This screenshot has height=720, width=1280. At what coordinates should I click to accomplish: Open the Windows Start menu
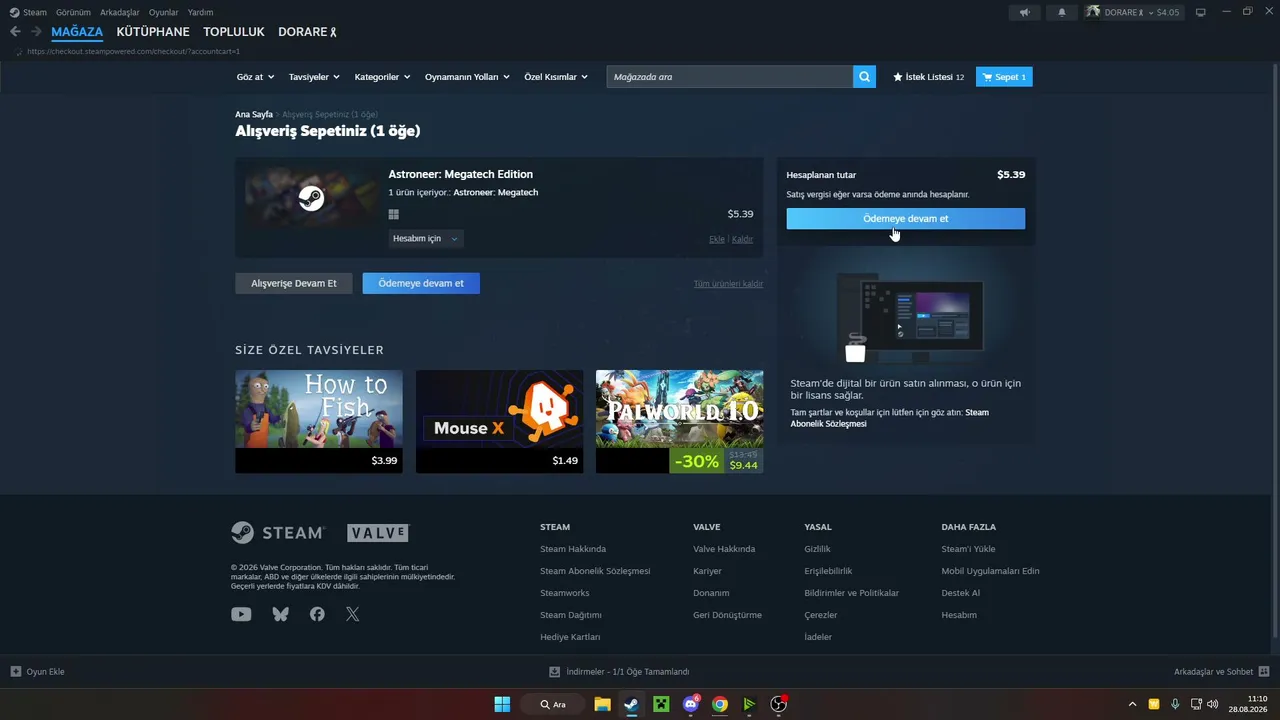502,704
